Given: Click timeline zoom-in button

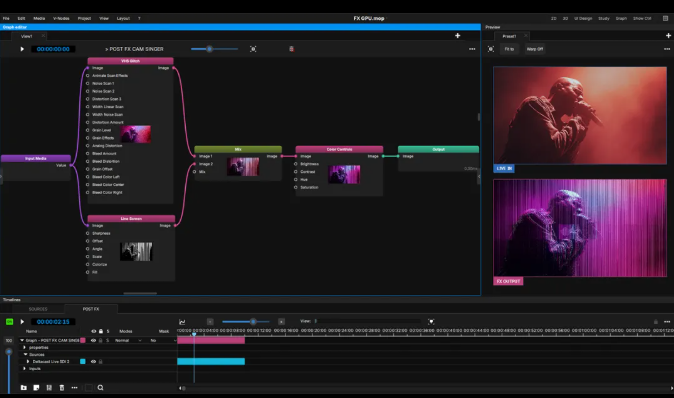Looking at the screenshot, I should coord(281,321).
